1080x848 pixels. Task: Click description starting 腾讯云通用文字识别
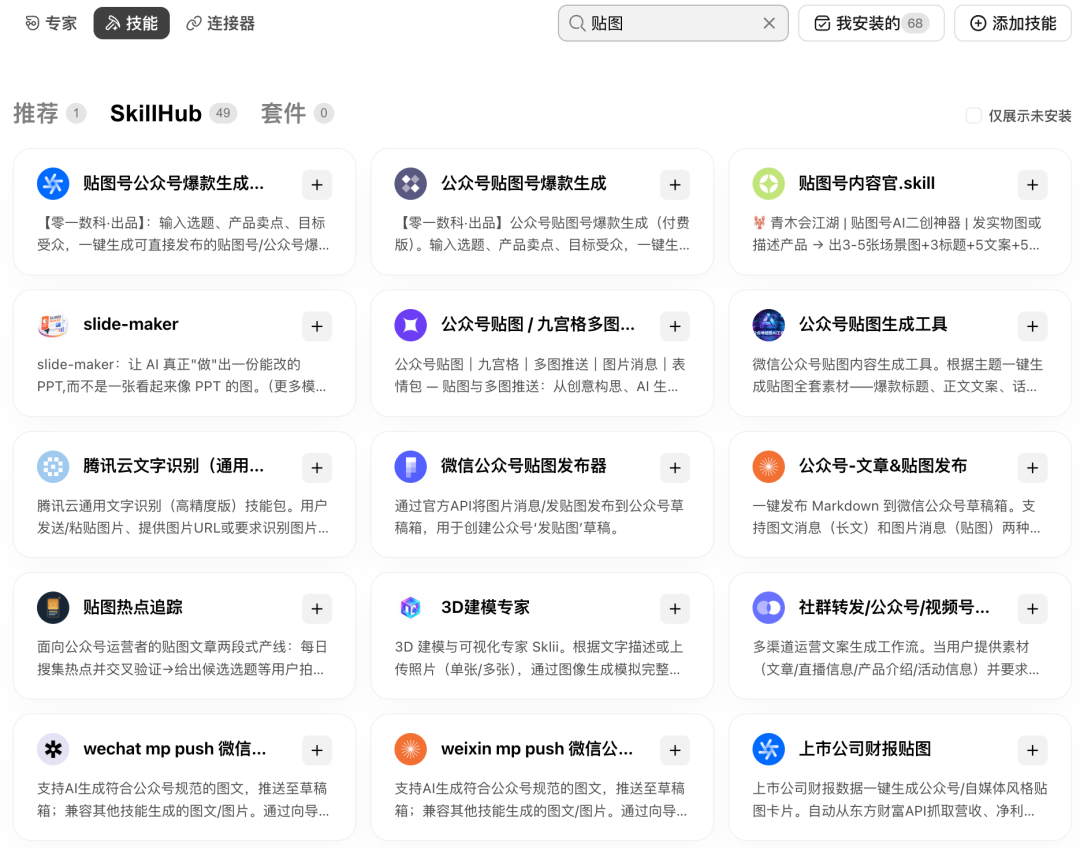[x=183, y=517]
